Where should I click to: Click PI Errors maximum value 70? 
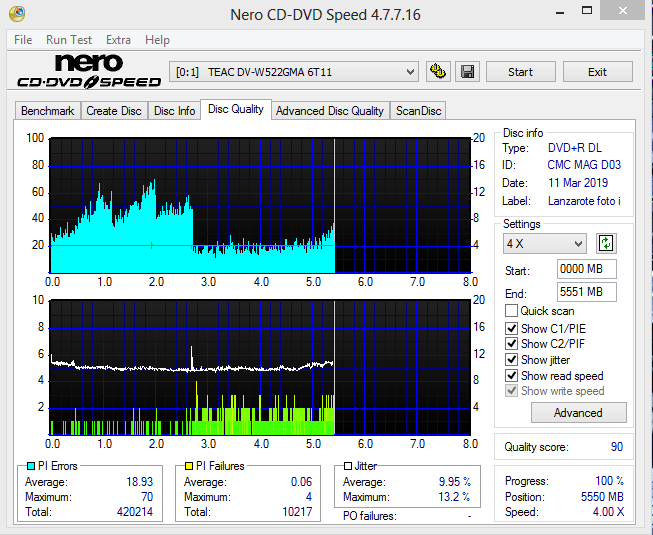click(147, 497)
